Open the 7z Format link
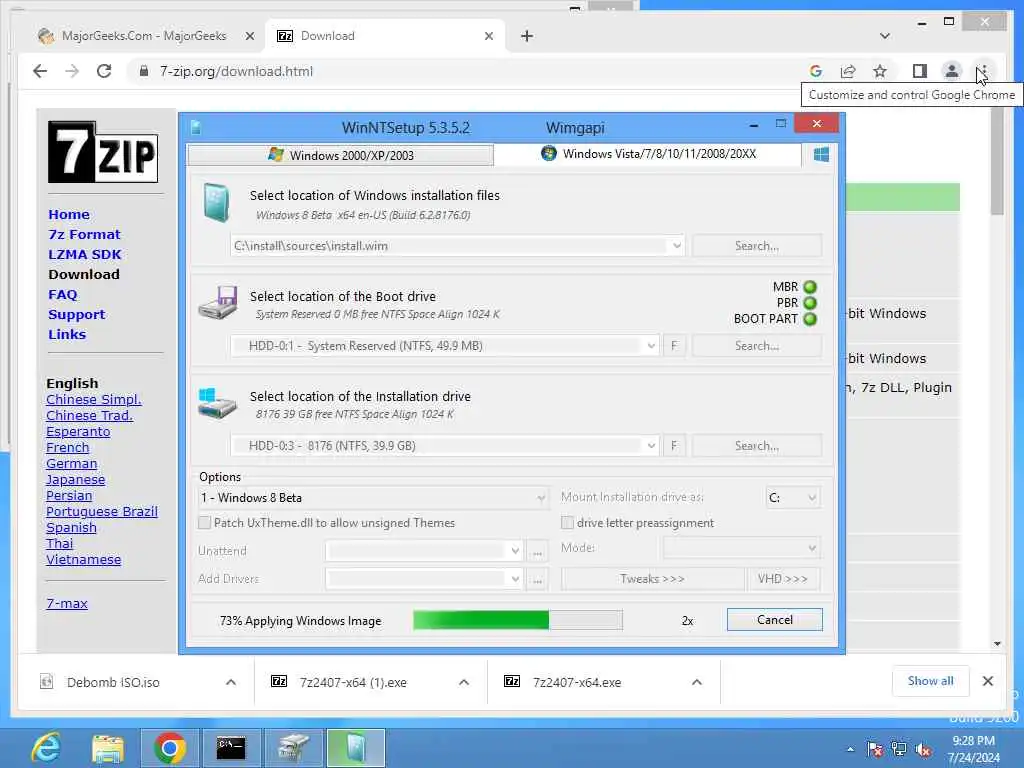1024x768 pixels. [84, 234]
